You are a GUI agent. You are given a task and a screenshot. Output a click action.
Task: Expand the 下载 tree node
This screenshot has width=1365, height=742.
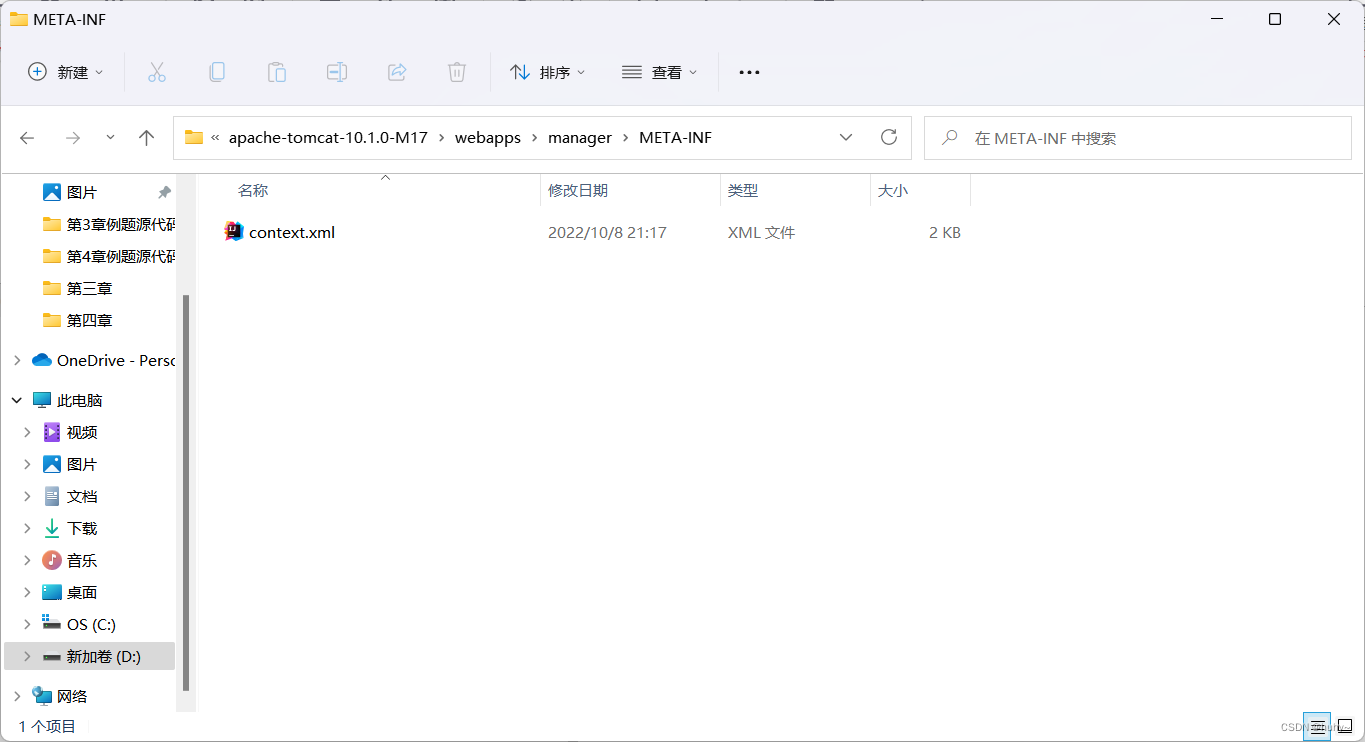(x=27, y=528)
